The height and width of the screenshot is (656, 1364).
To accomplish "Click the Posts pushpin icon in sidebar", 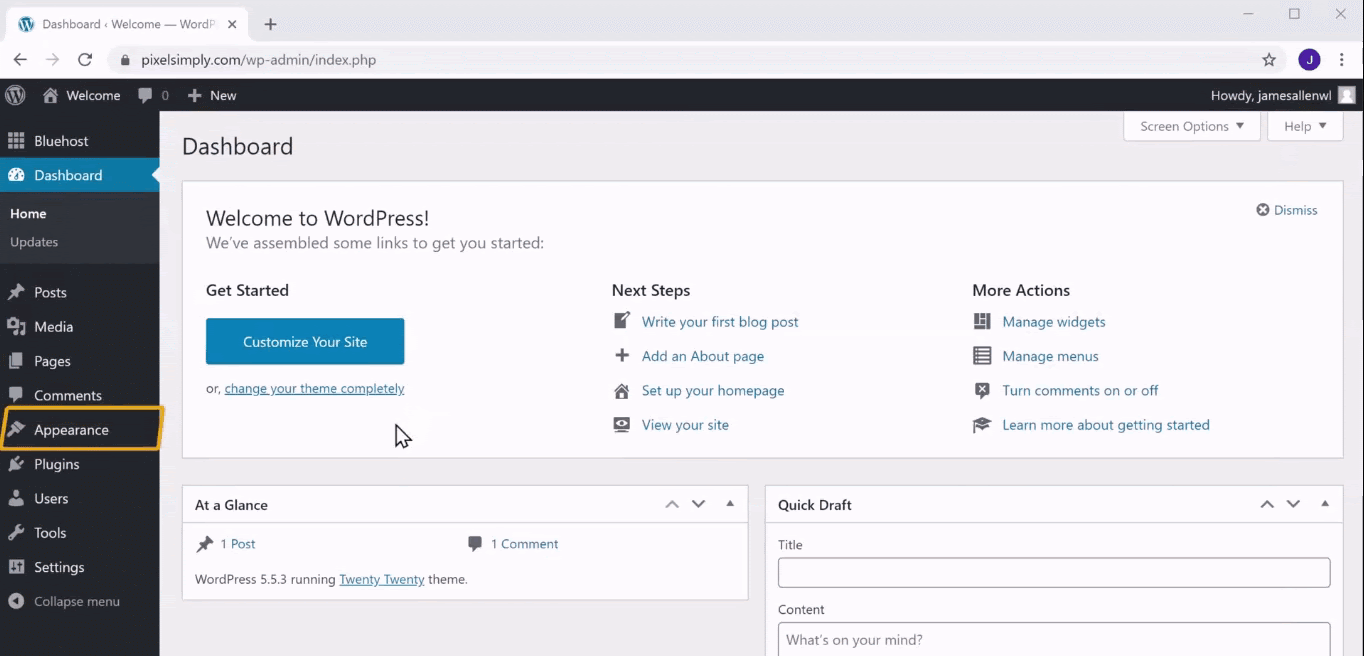I will pyautogui.click(x=16, y=292).
